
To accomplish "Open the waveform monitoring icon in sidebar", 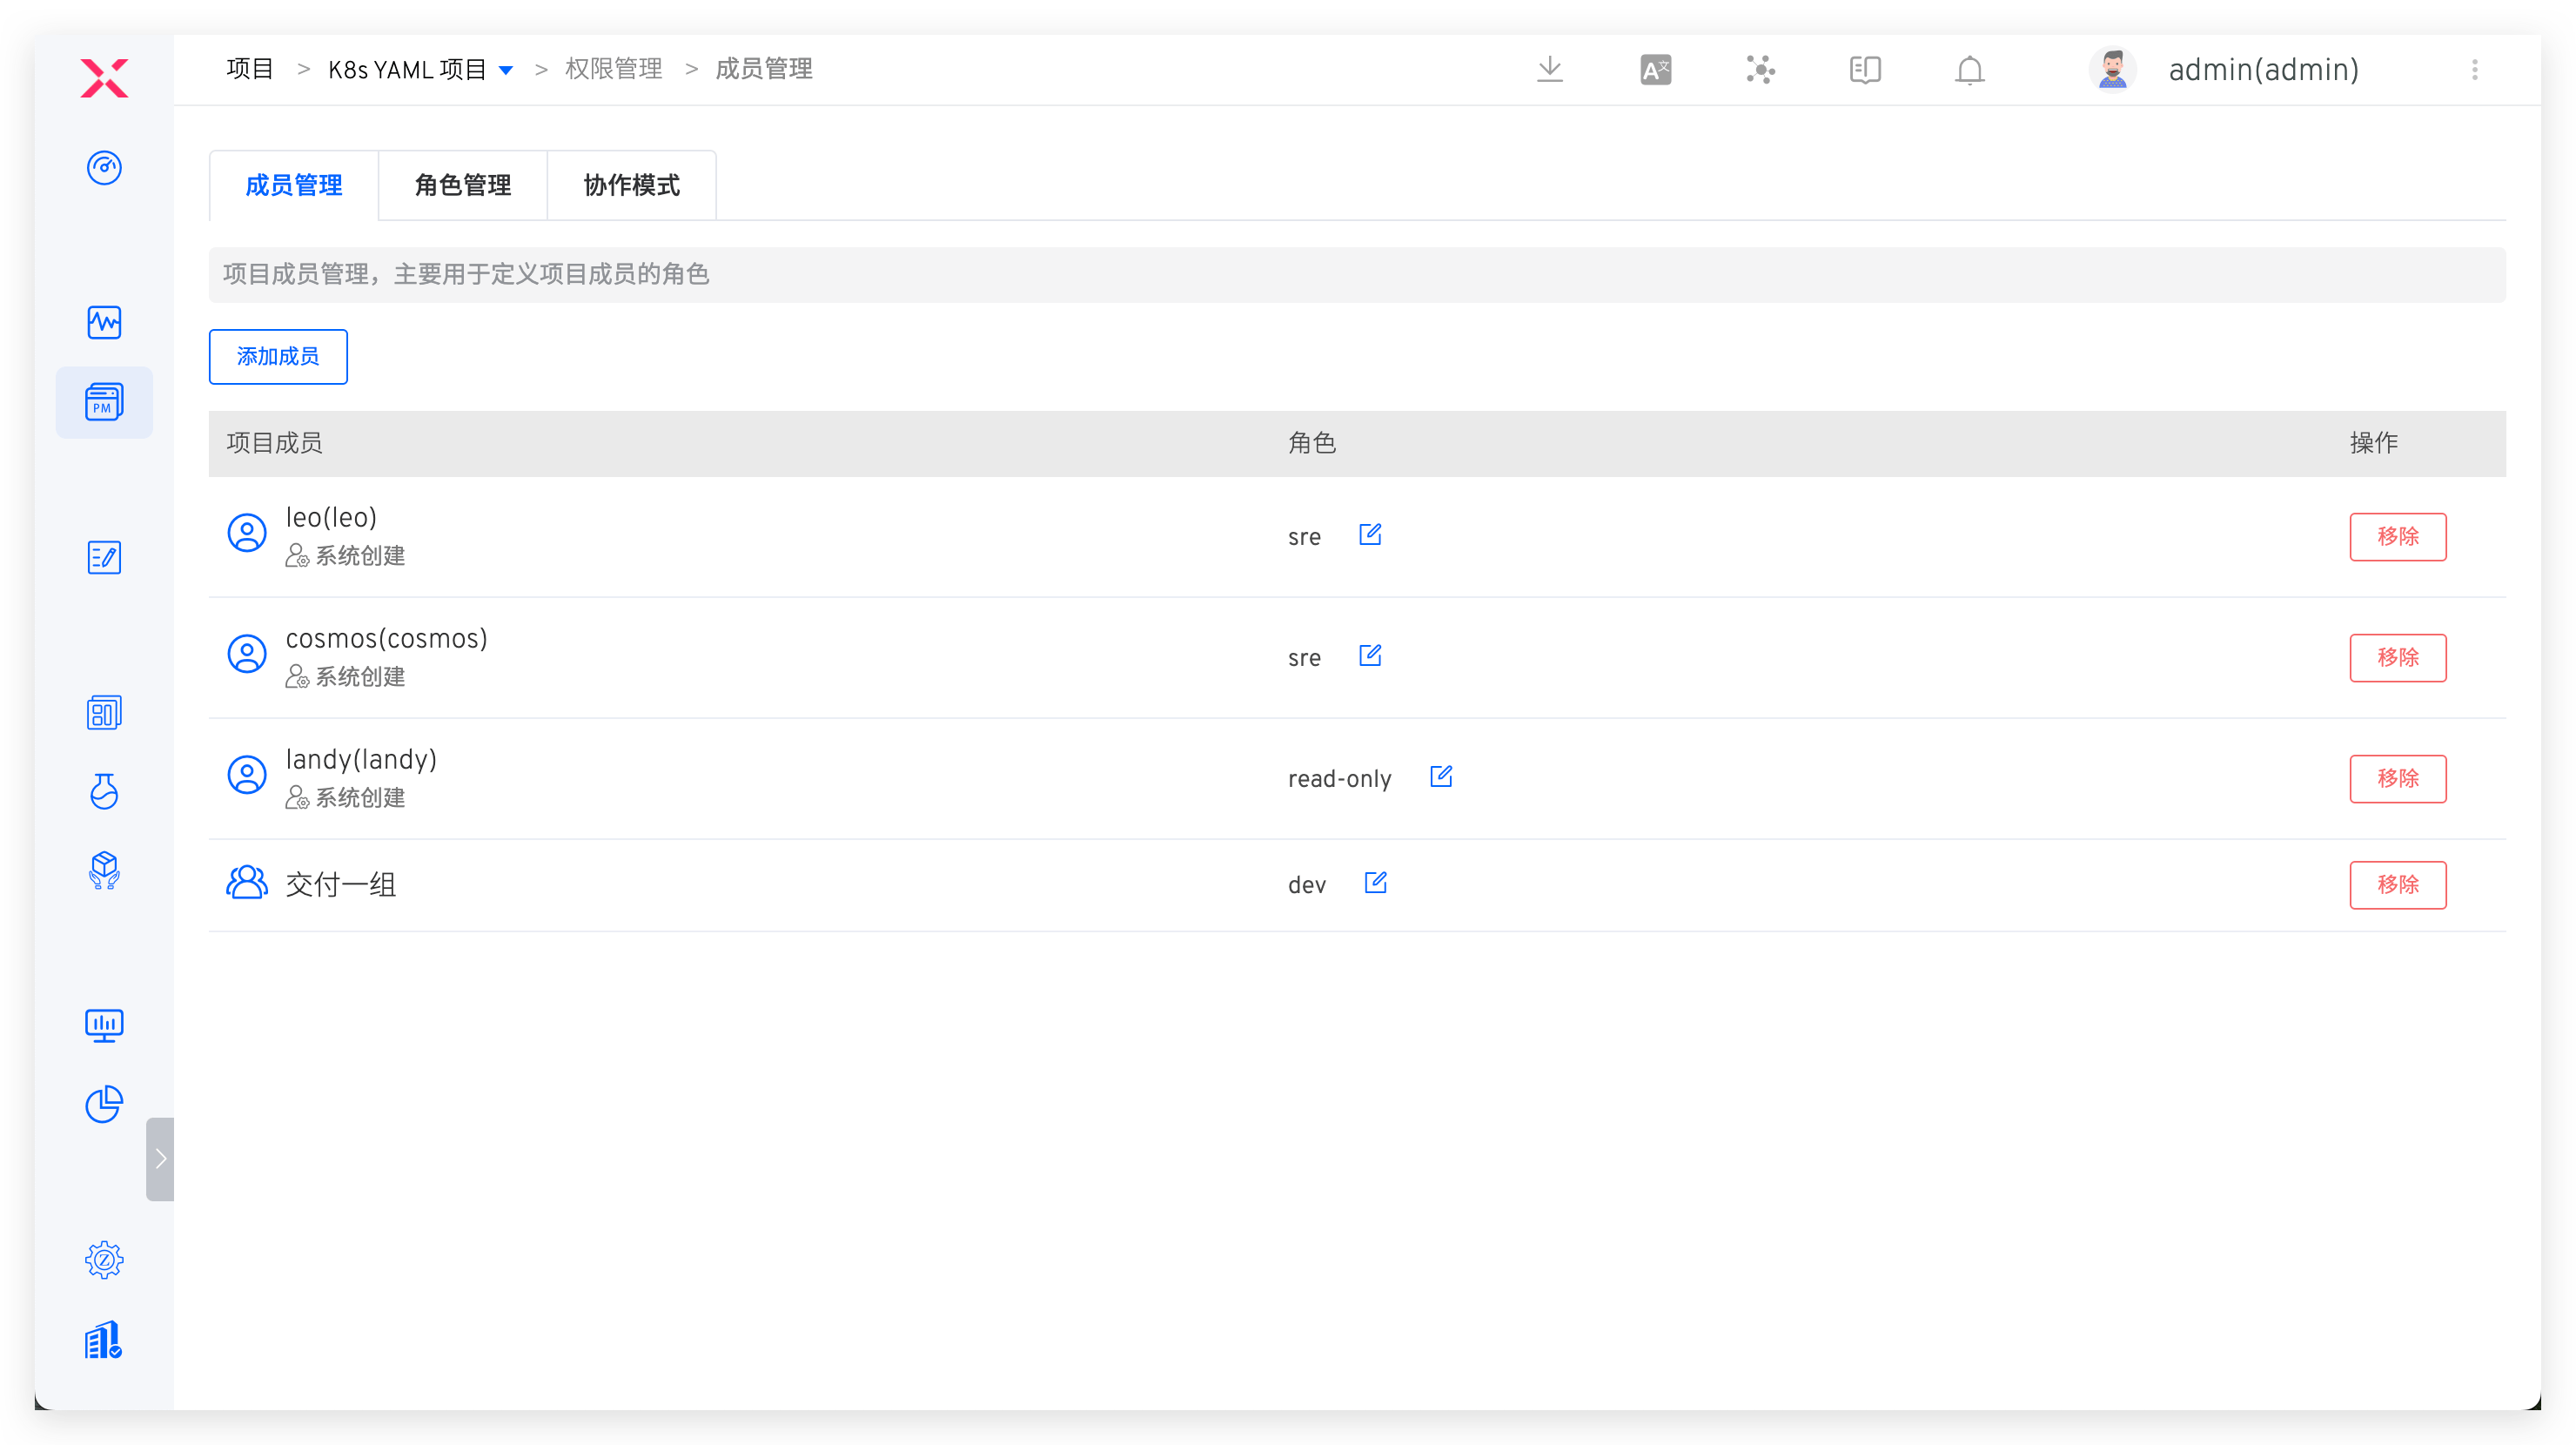I will click(x=104, y=322).
